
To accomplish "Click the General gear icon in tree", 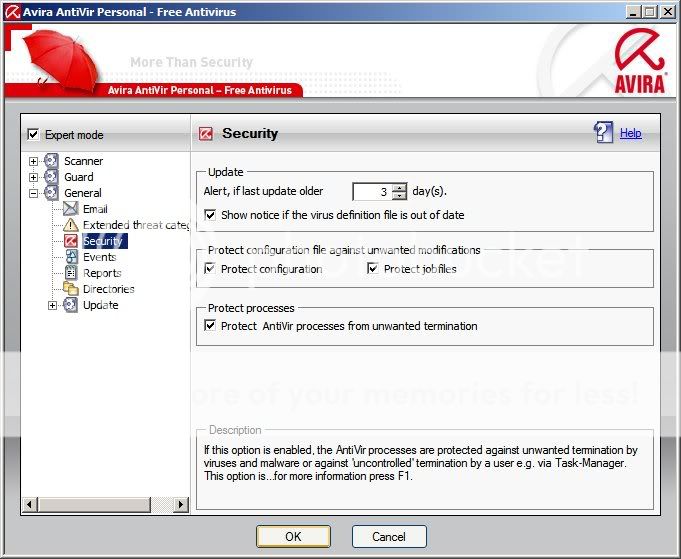I will [x=51, y=193].
